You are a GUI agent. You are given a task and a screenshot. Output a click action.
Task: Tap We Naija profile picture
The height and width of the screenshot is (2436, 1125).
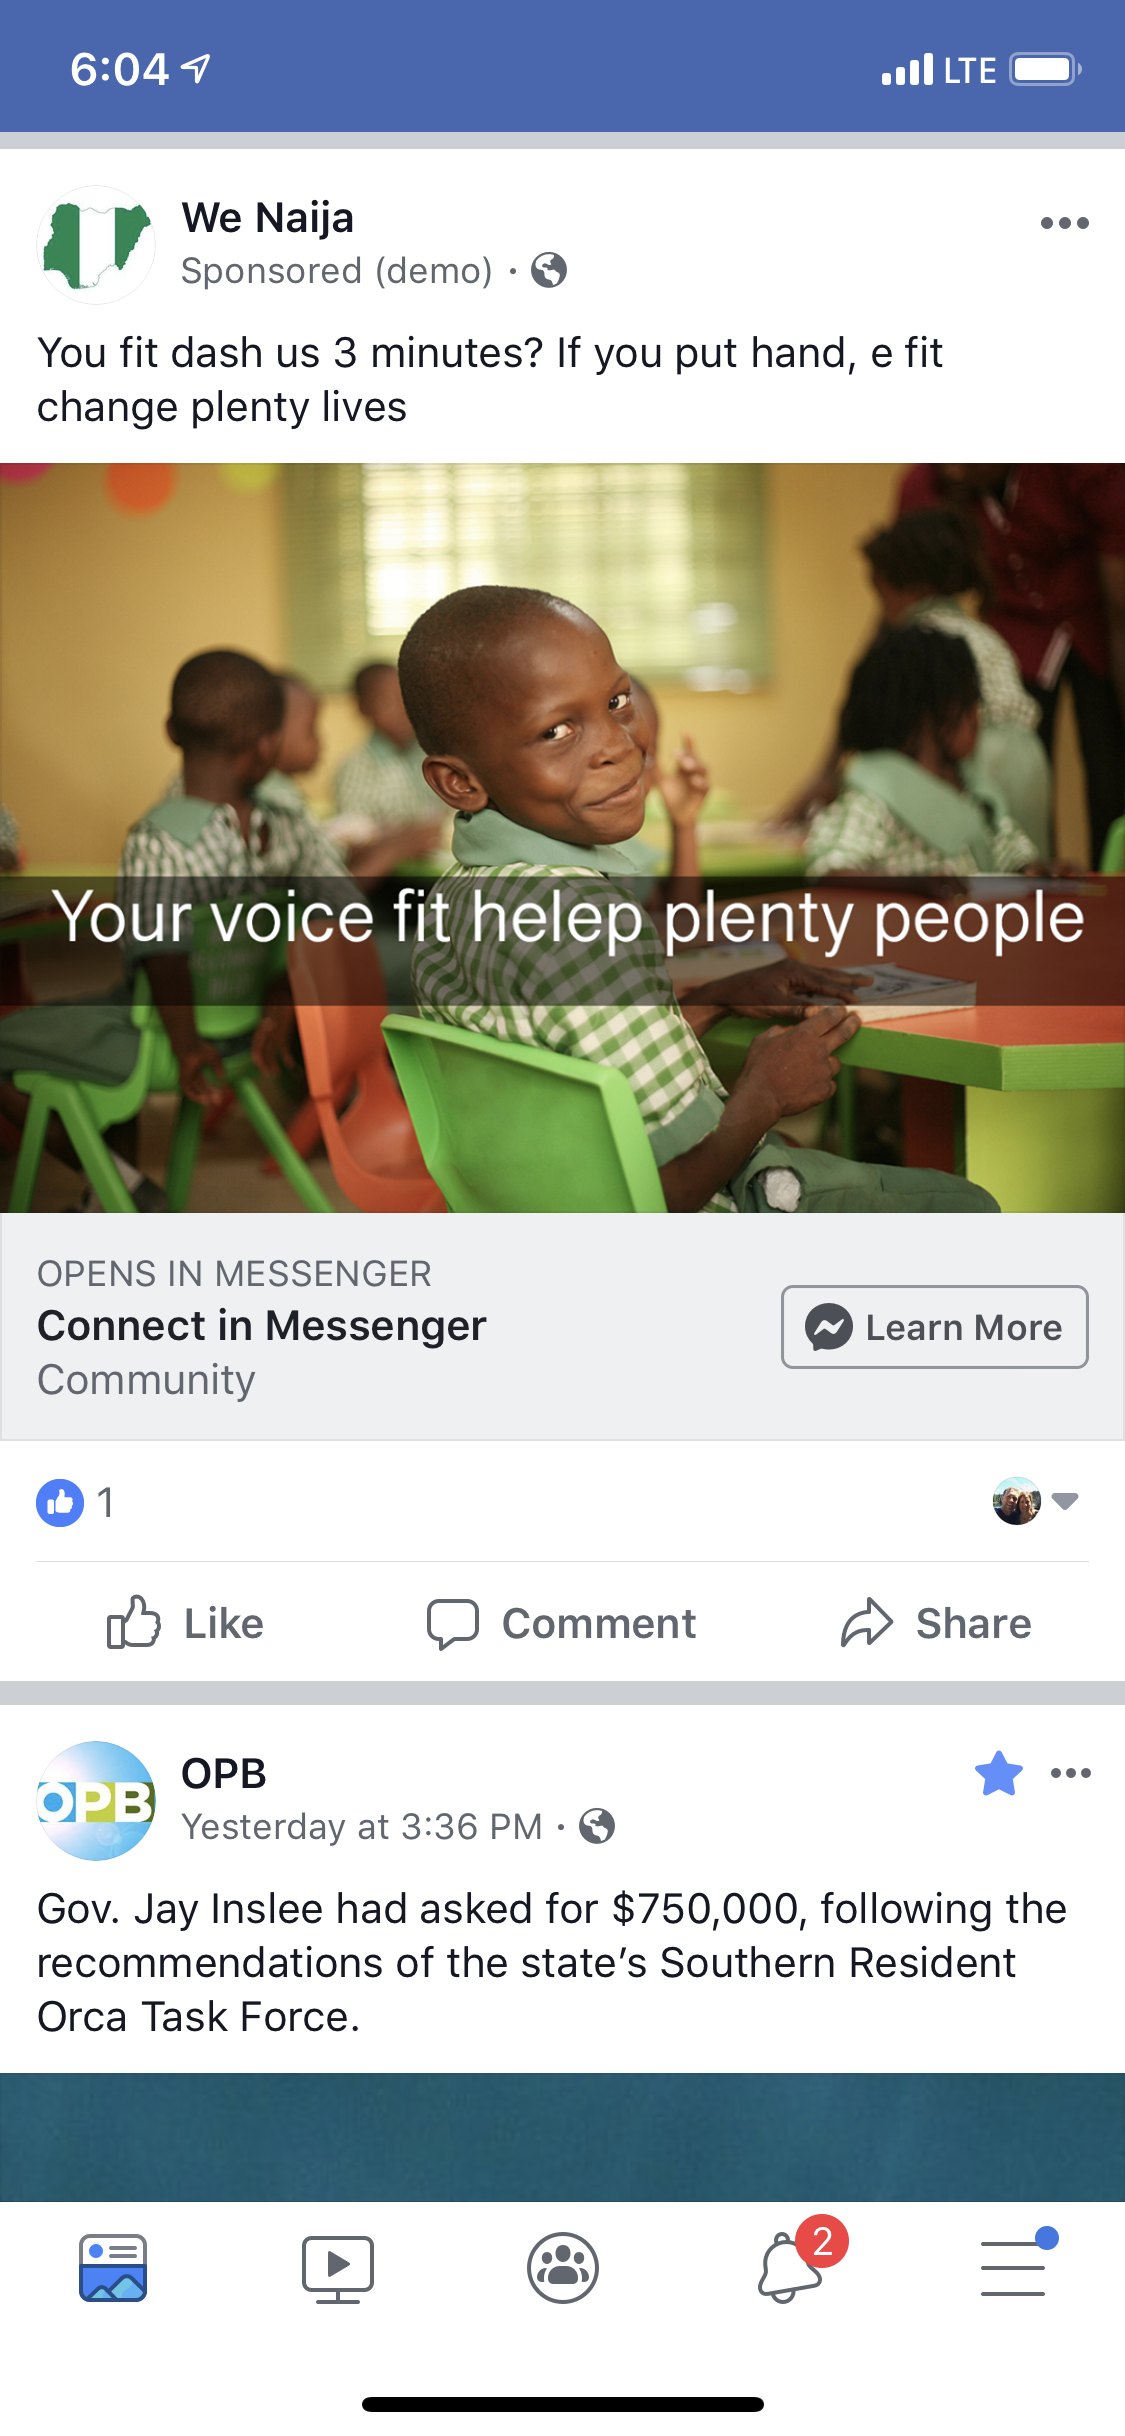coord(96,245)
